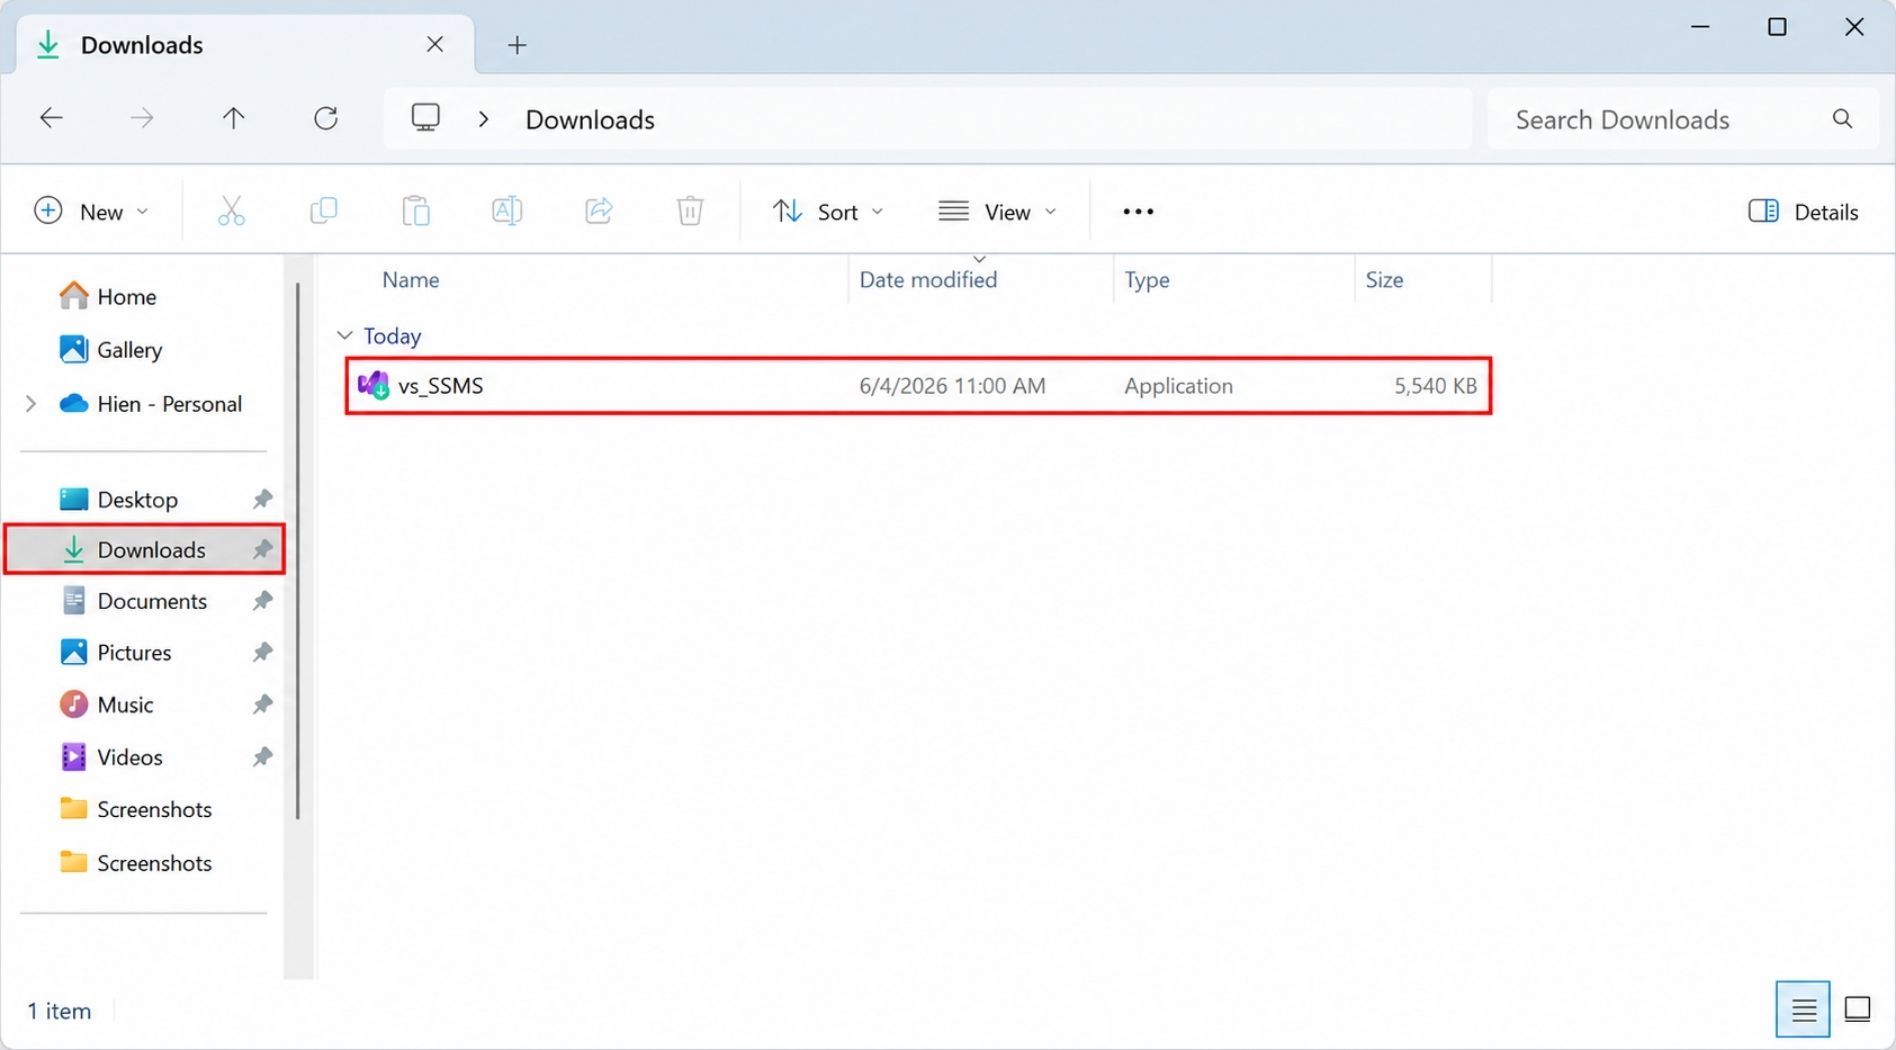Sort by the Name column header
The width and height of the screenshot is (1896, 1050).
[410, 280]
